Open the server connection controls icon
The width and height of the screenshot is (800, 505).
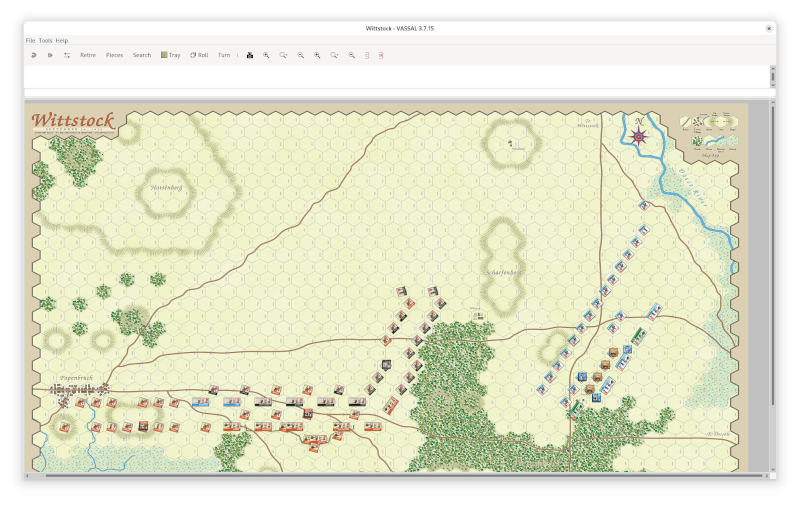pos(67,55)
